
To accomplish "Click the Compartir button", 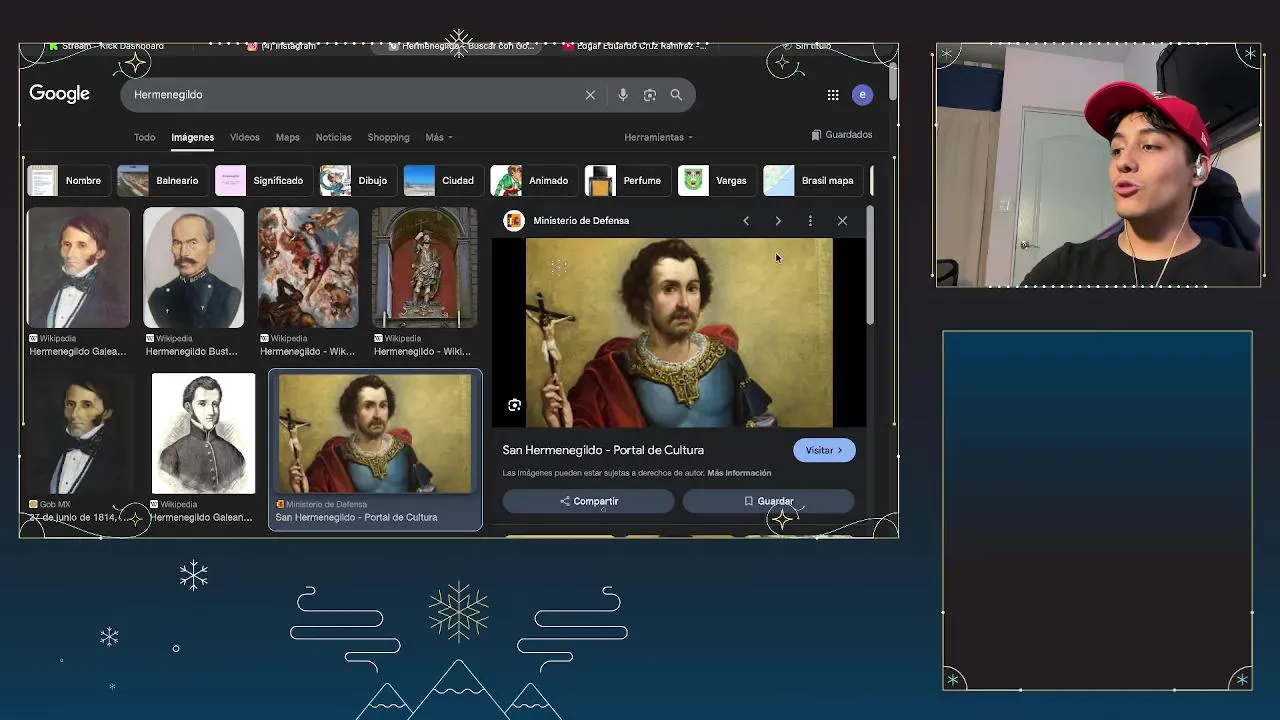I will [x=589, y=501].
